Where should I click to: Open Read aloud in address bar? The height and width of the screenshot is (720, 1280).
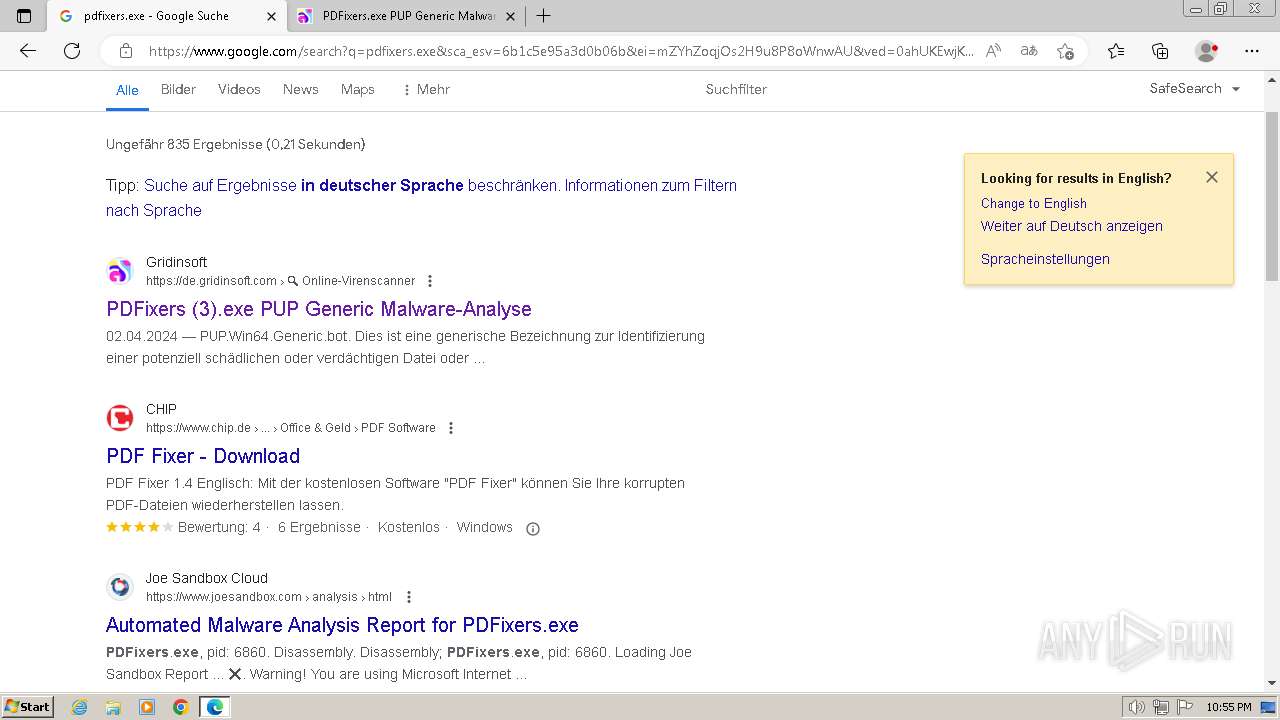(x=993, y=51)
